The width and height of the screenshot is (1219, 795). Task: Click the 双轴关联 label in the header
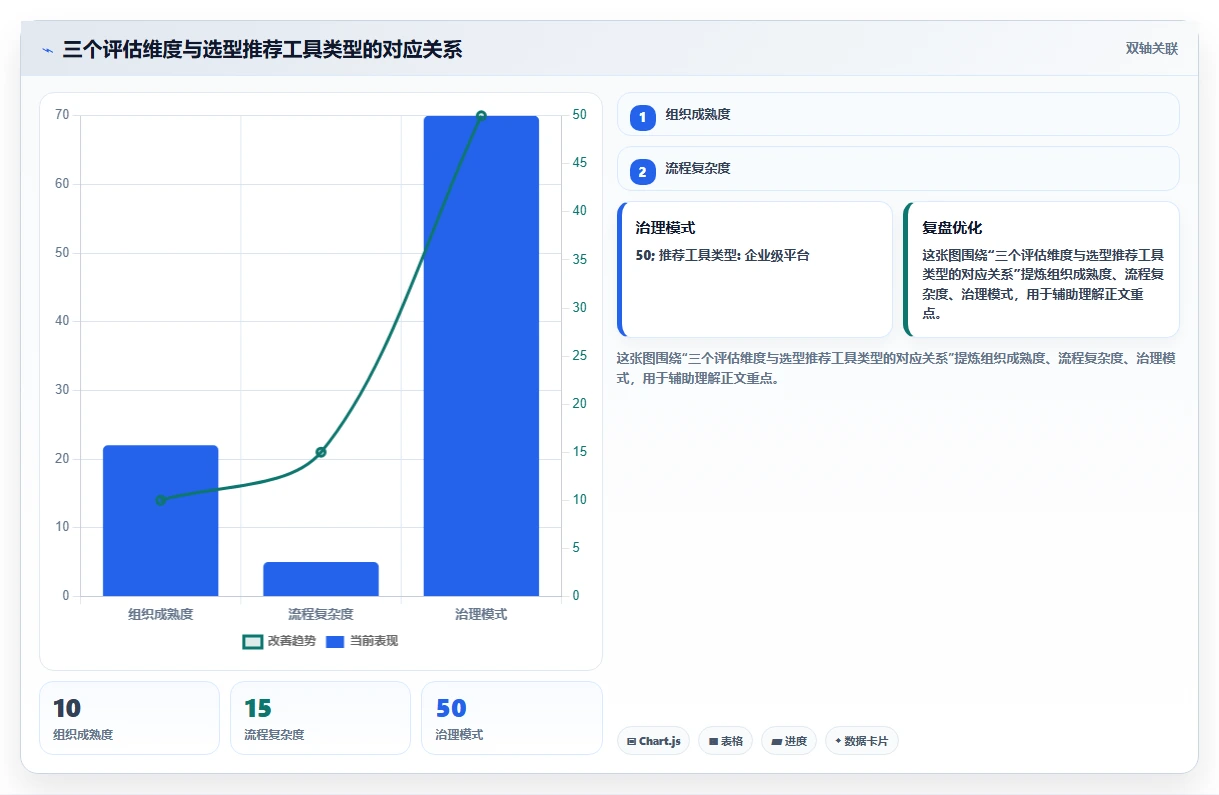[x=1151, y=49]
